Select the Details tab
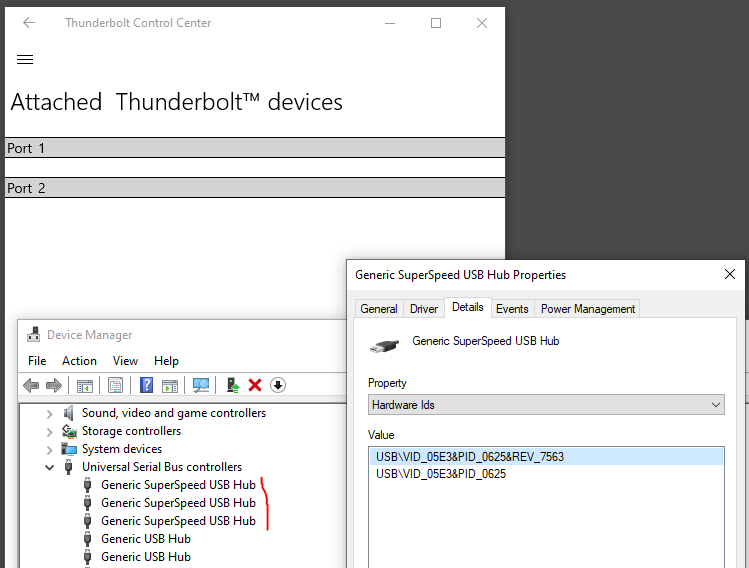 [x=468, y=307]
